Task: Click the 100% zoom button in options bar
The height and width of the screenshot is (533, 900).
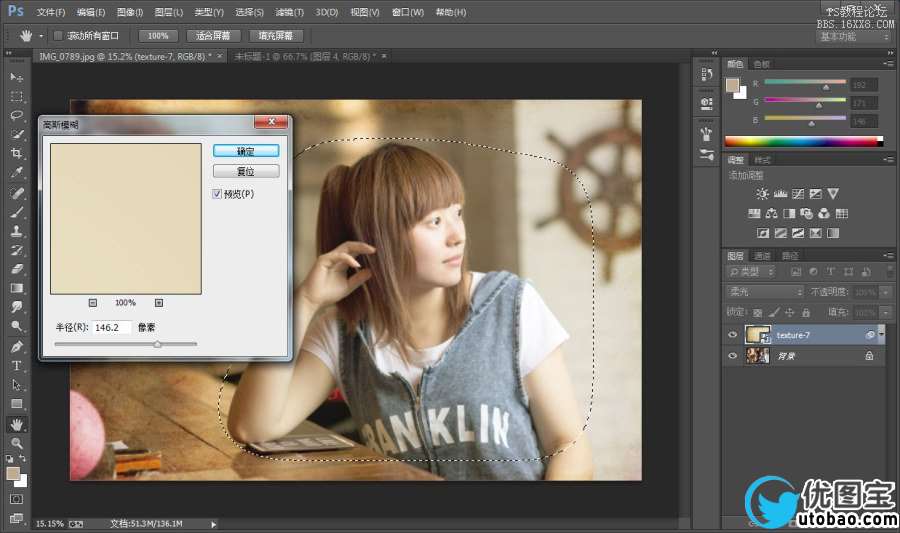Action: click(x=158, y=36)
